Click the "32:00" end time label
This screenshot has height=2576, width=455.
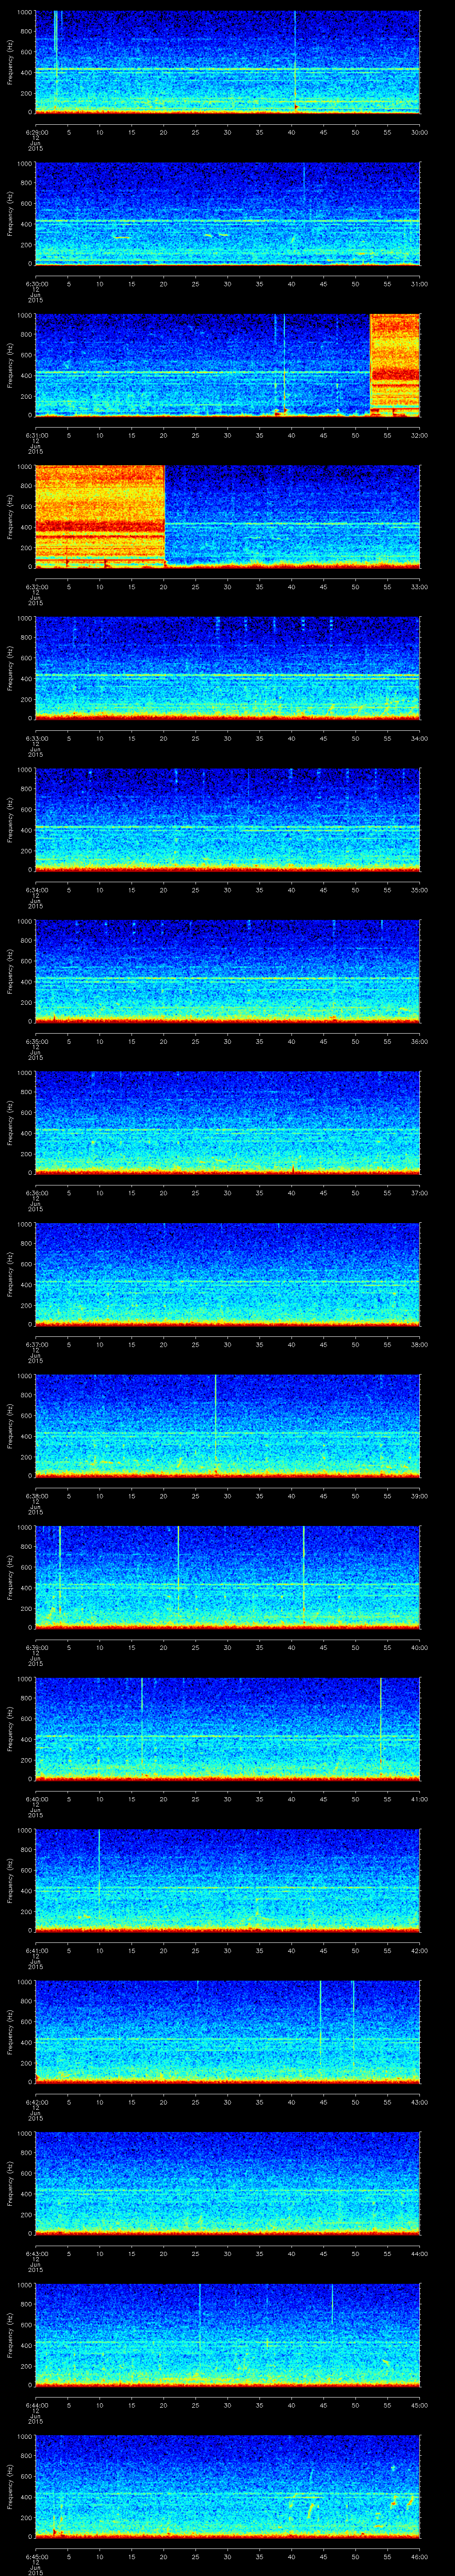click(420, 435)
